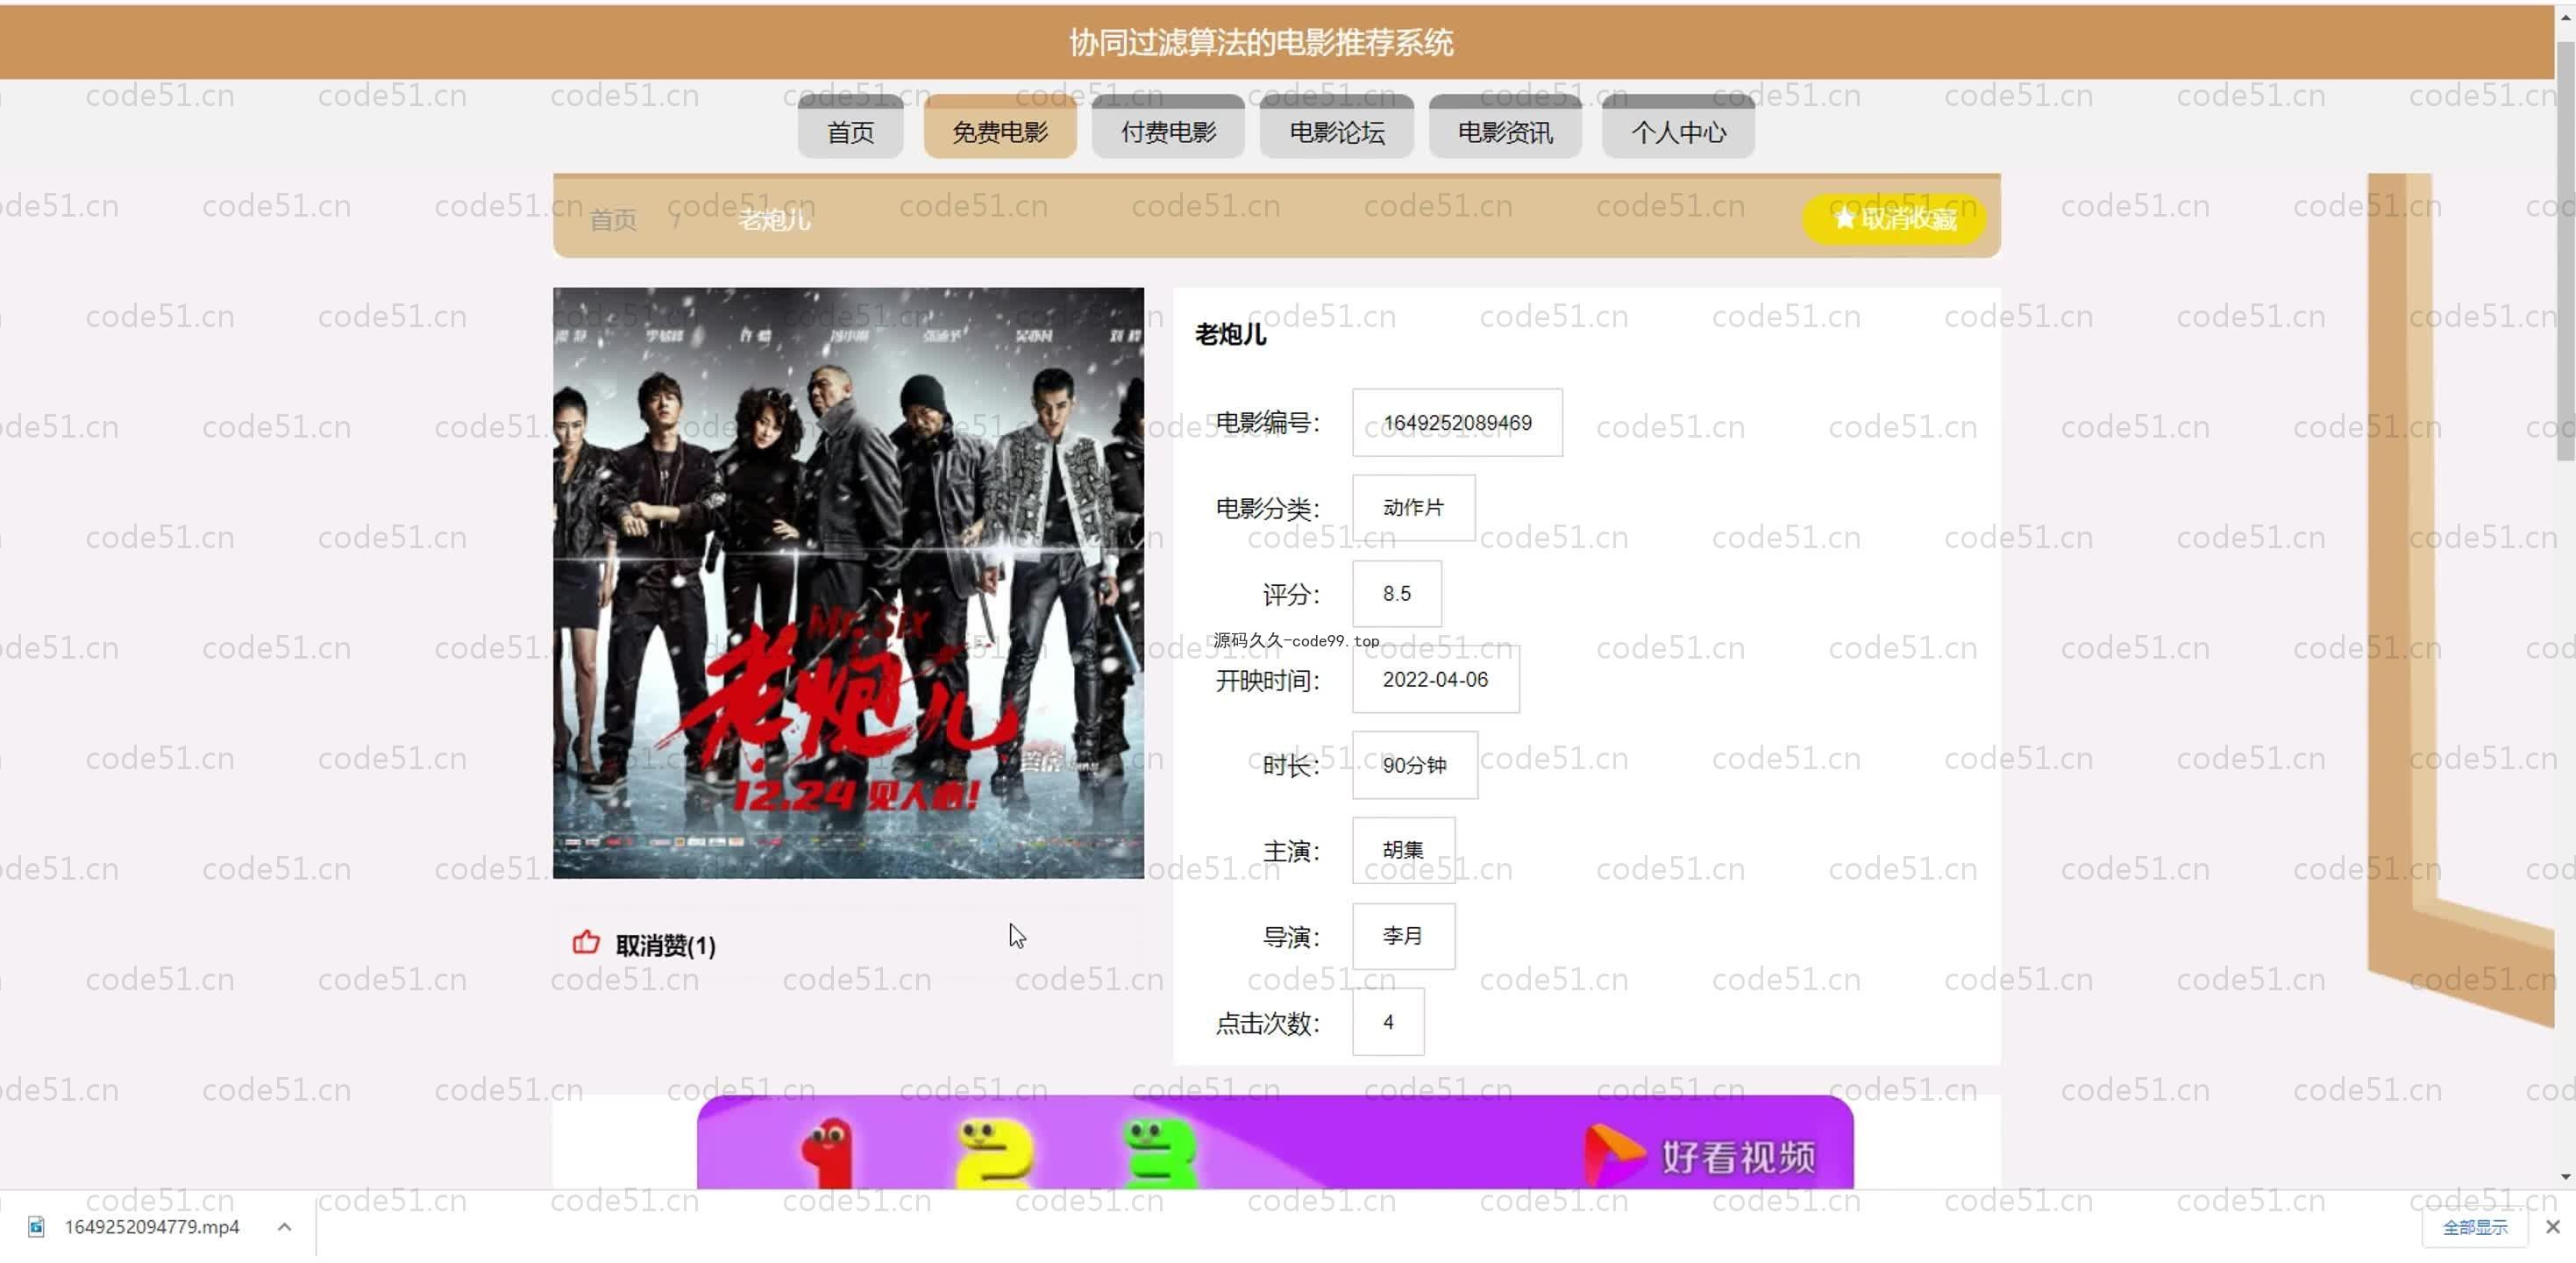The image size is (2576, 1263).
Task: Open the 付费电影 tab
Action: click(1168, 128)
